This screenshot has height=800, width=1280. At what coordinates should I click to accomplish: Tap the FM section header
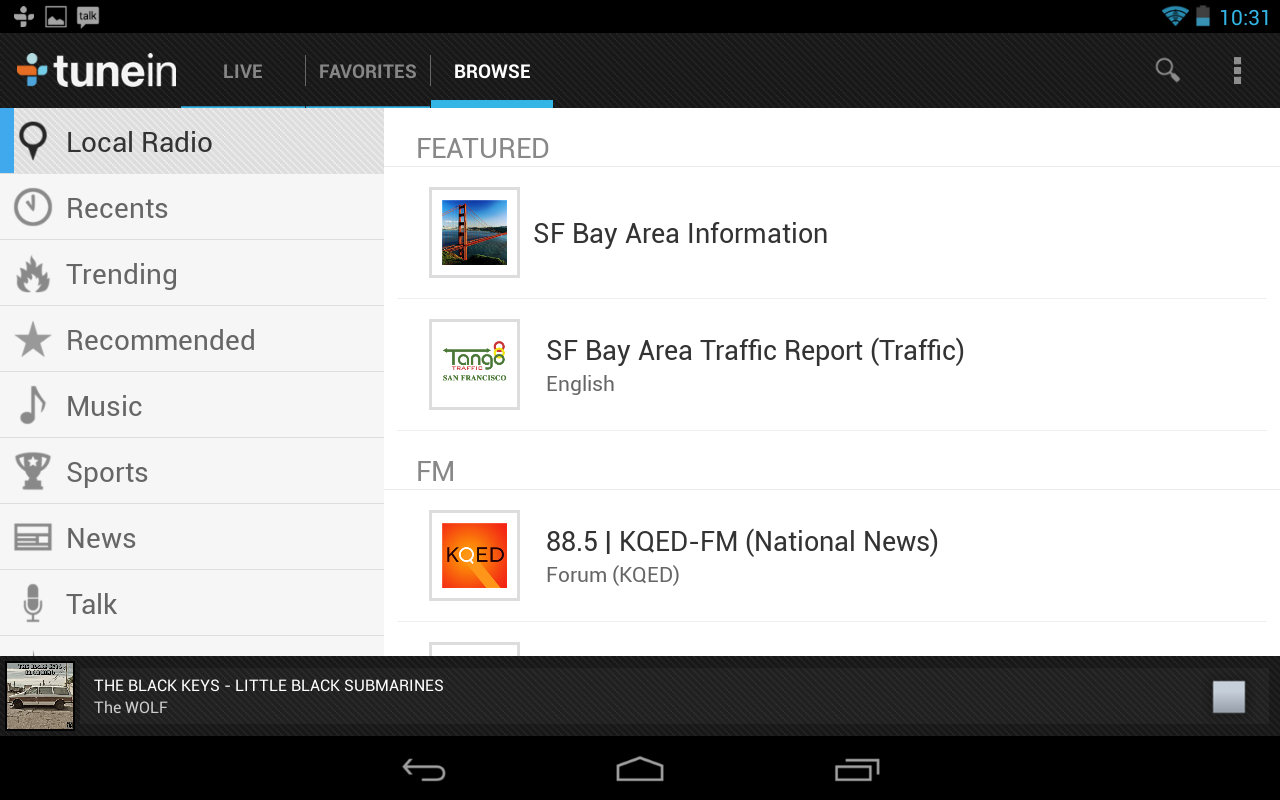435,471
